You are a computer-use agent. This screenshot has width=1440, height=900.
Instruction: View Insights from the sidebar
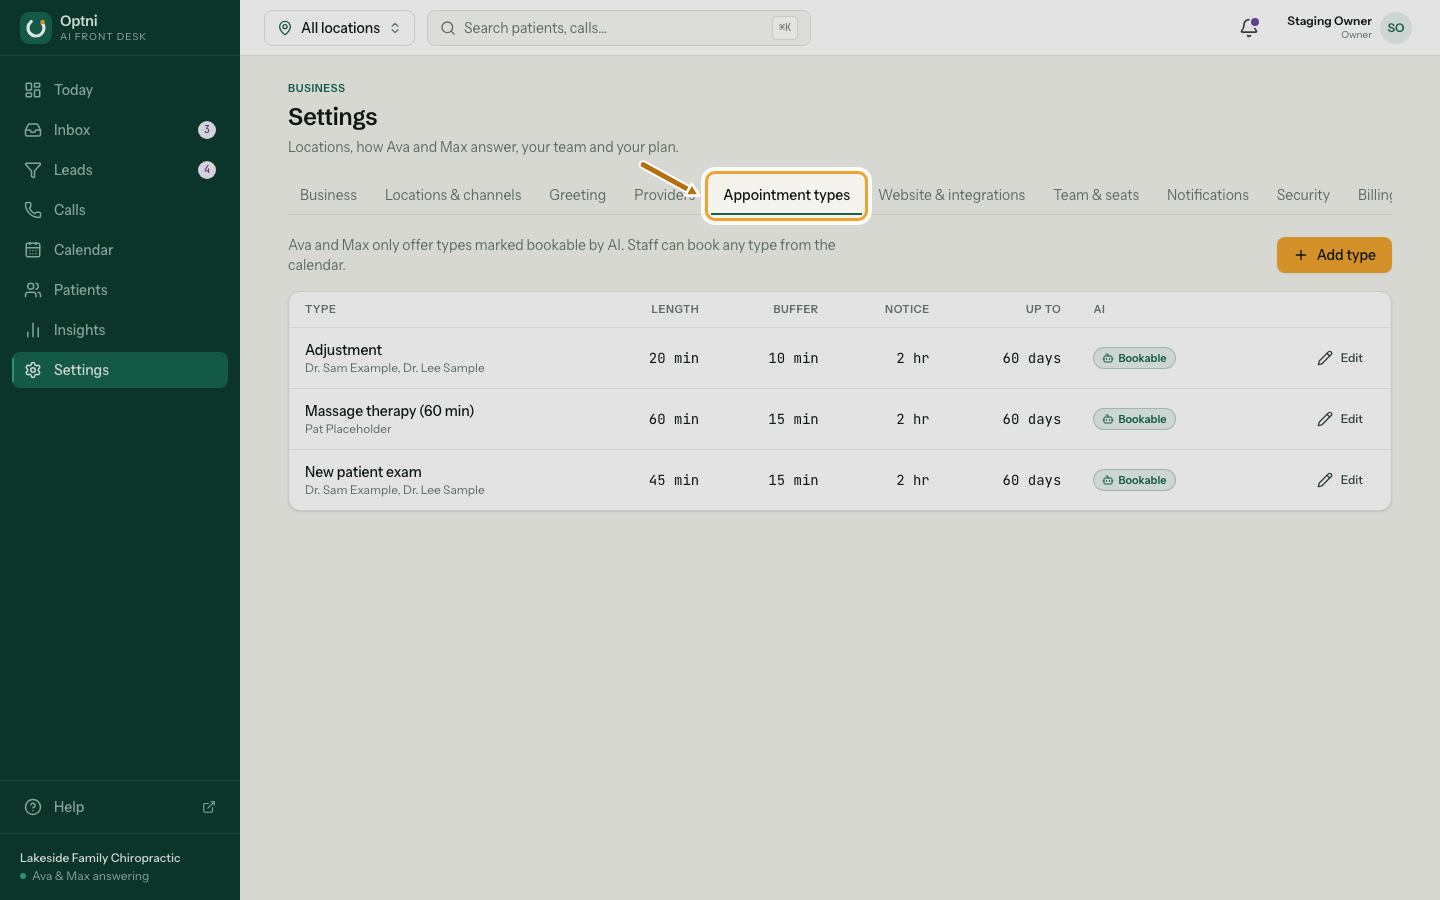[x=120, y=330]
